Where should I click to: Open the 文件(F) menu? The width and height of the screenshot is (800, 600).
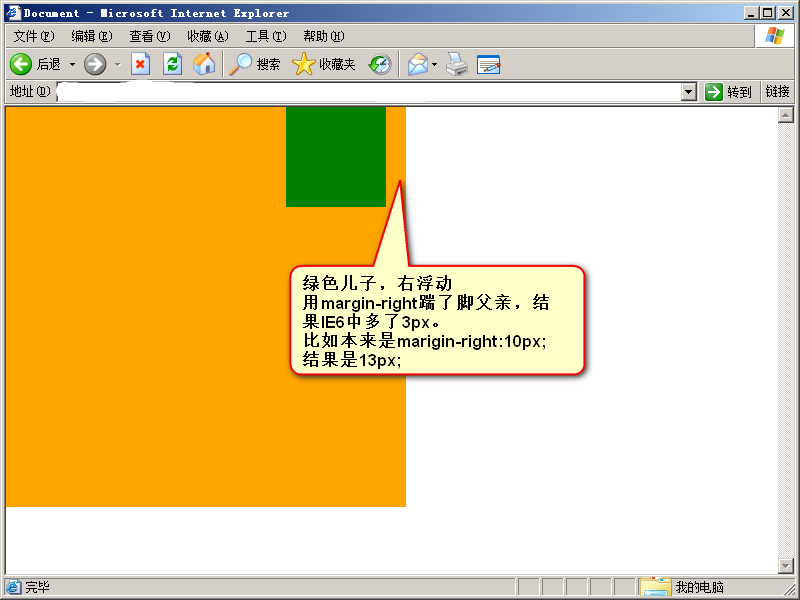34,36
